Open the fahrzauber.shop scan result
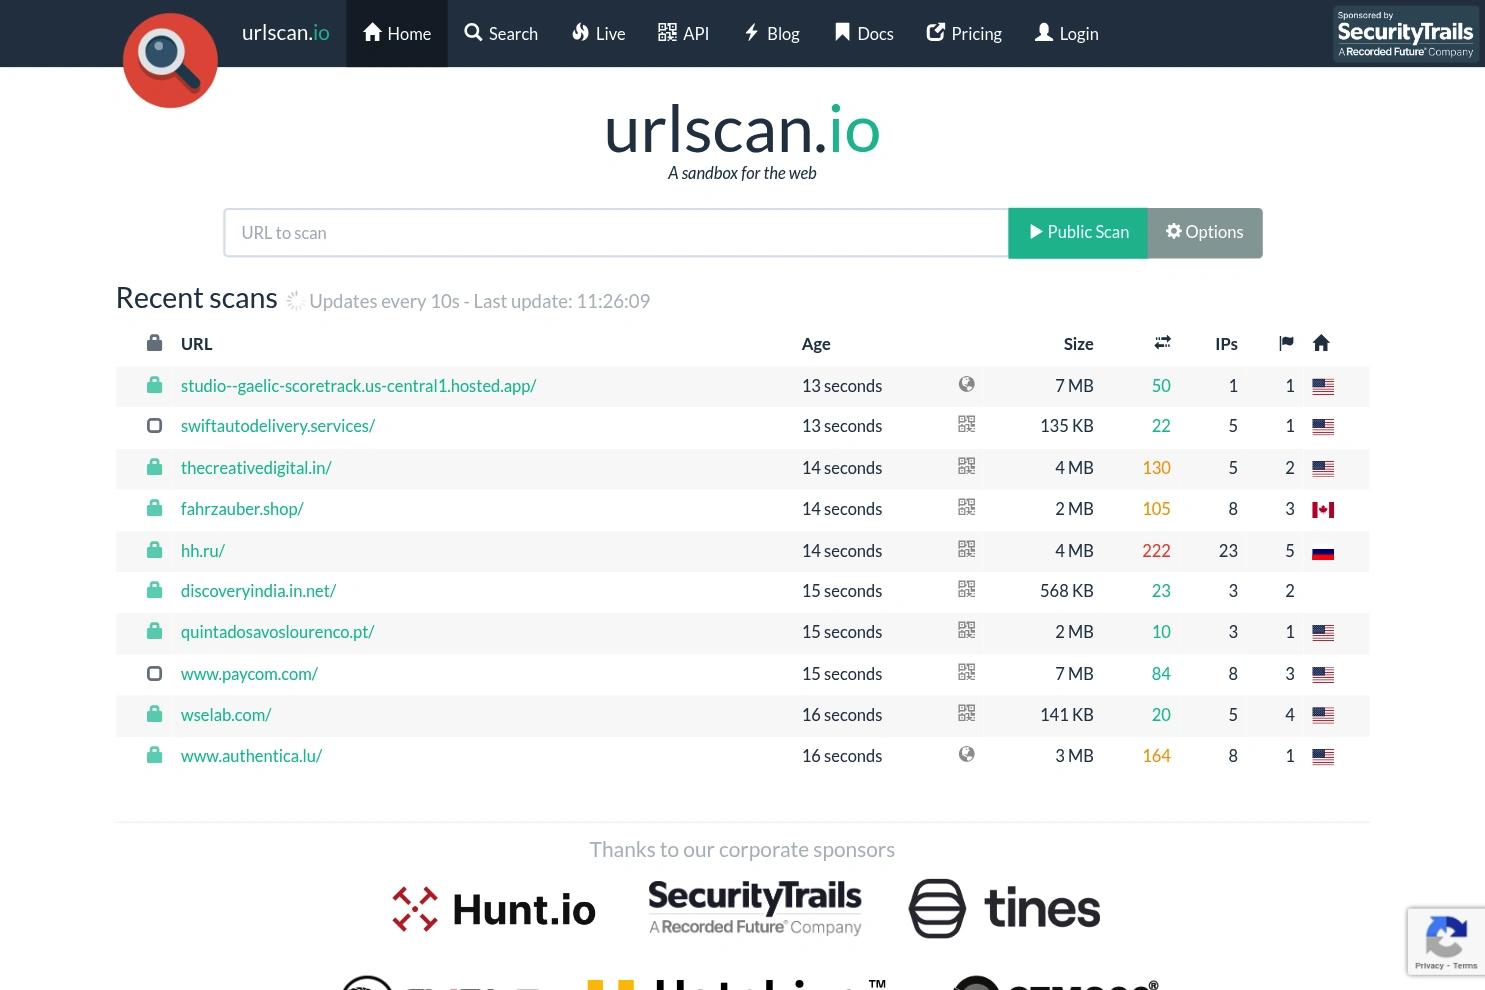Viewport: 1485px width, 990px height. (x=242, y=509)
